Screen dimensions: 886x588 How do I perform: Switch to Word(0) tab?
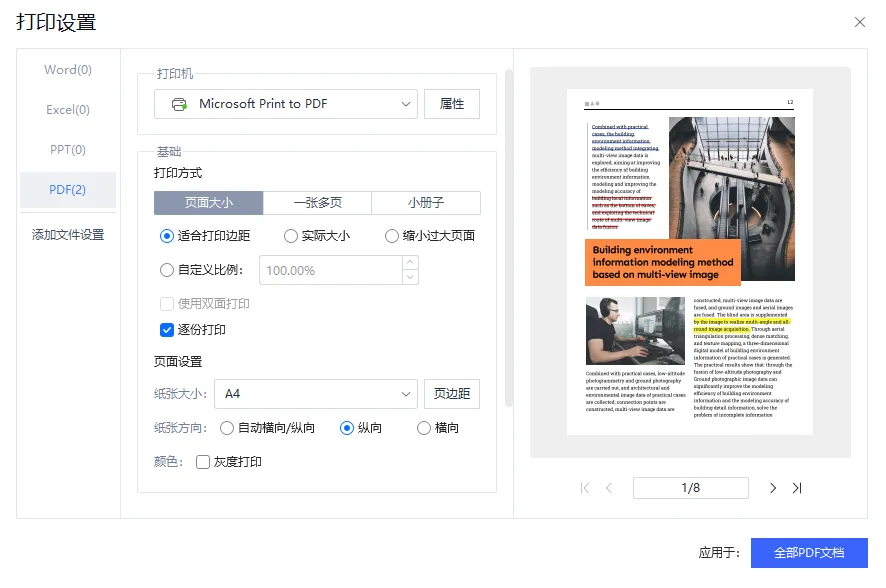pyautogui.click(x=68, y=70)
